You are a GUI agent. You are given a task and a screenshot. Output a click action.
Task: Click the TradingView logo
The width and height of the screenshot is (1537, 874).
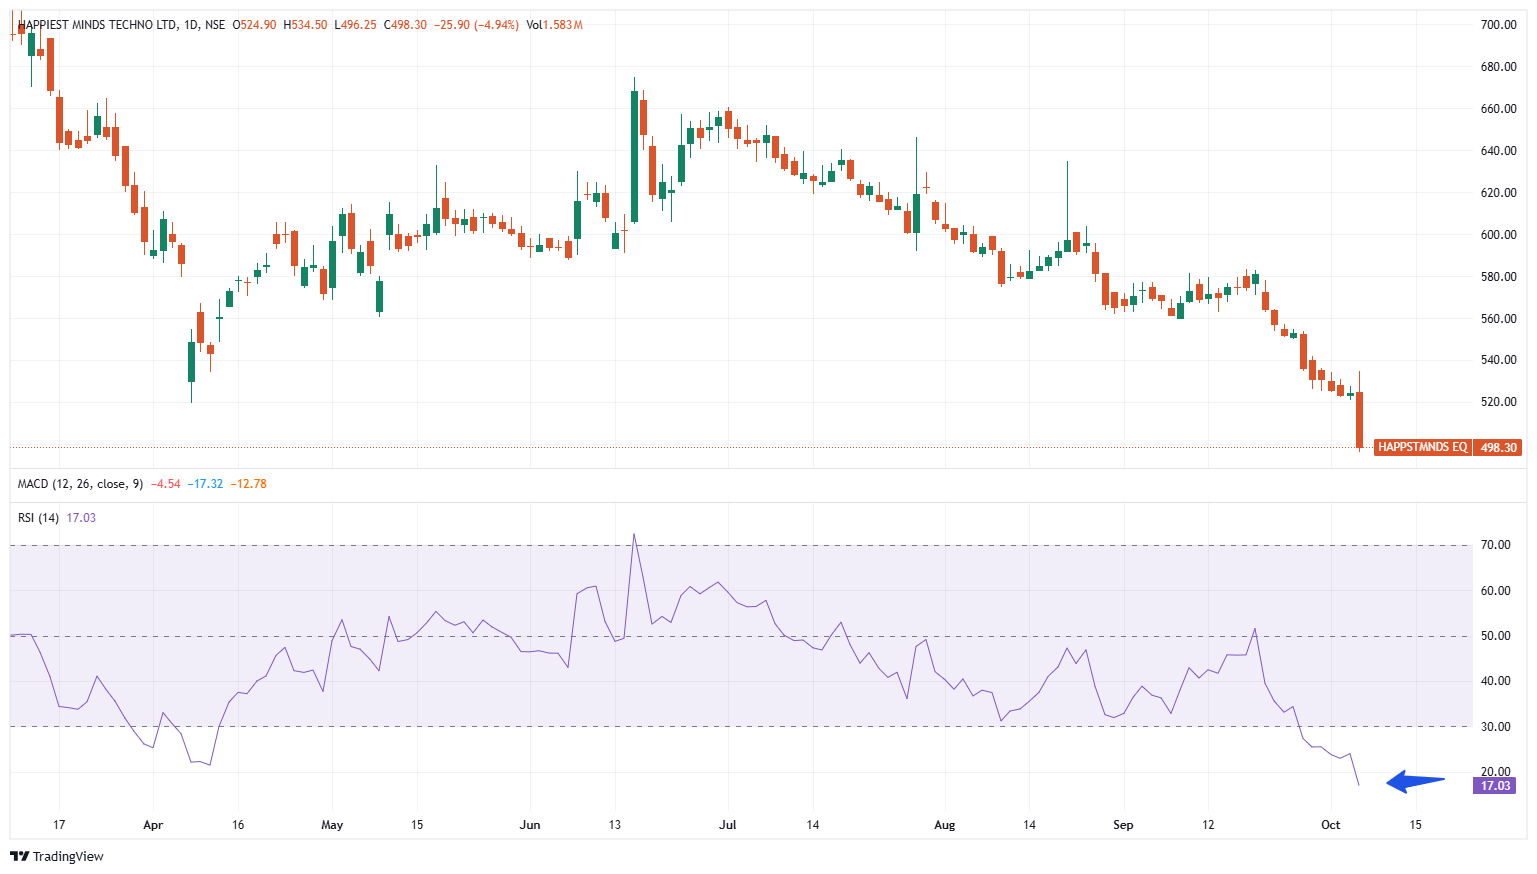coord(57,856)
